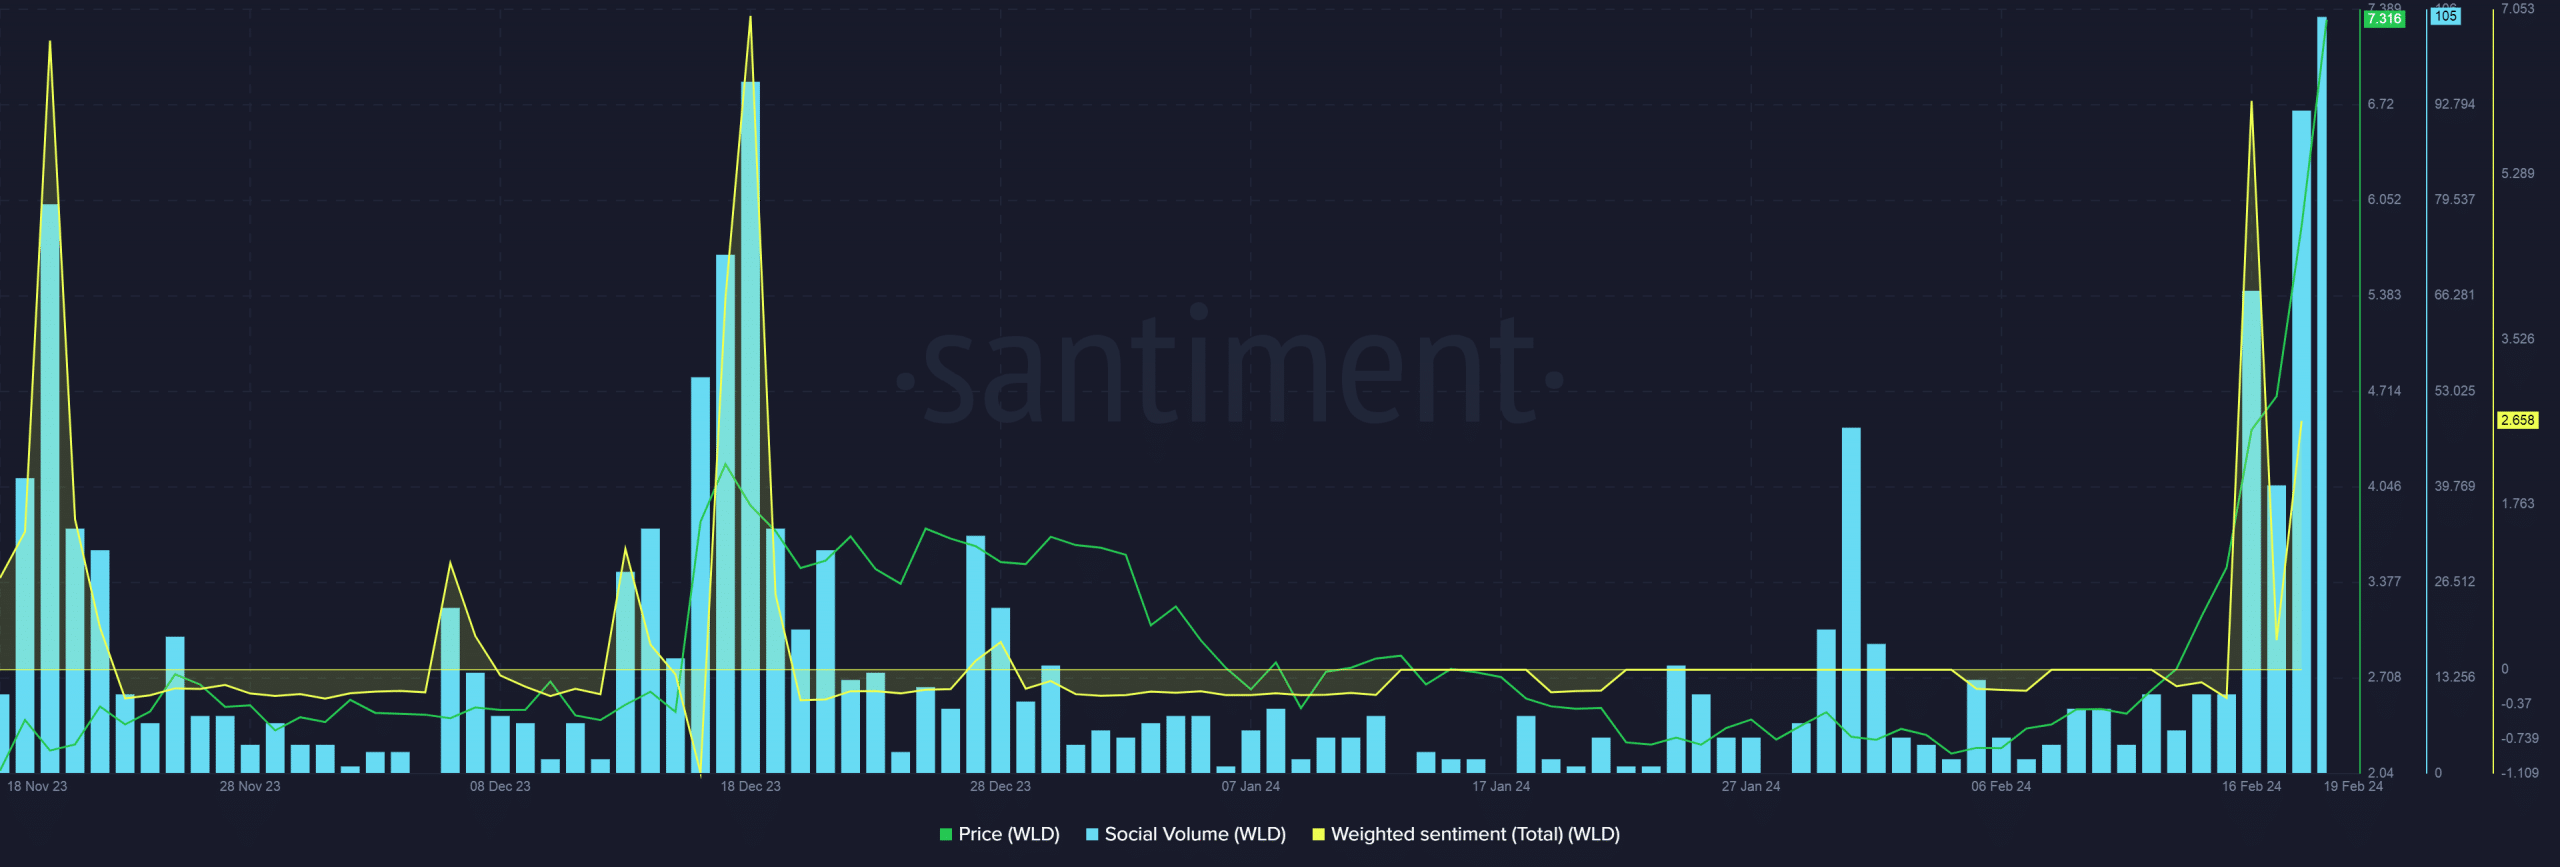Click the 06 Feb 24 date label

2001,786
